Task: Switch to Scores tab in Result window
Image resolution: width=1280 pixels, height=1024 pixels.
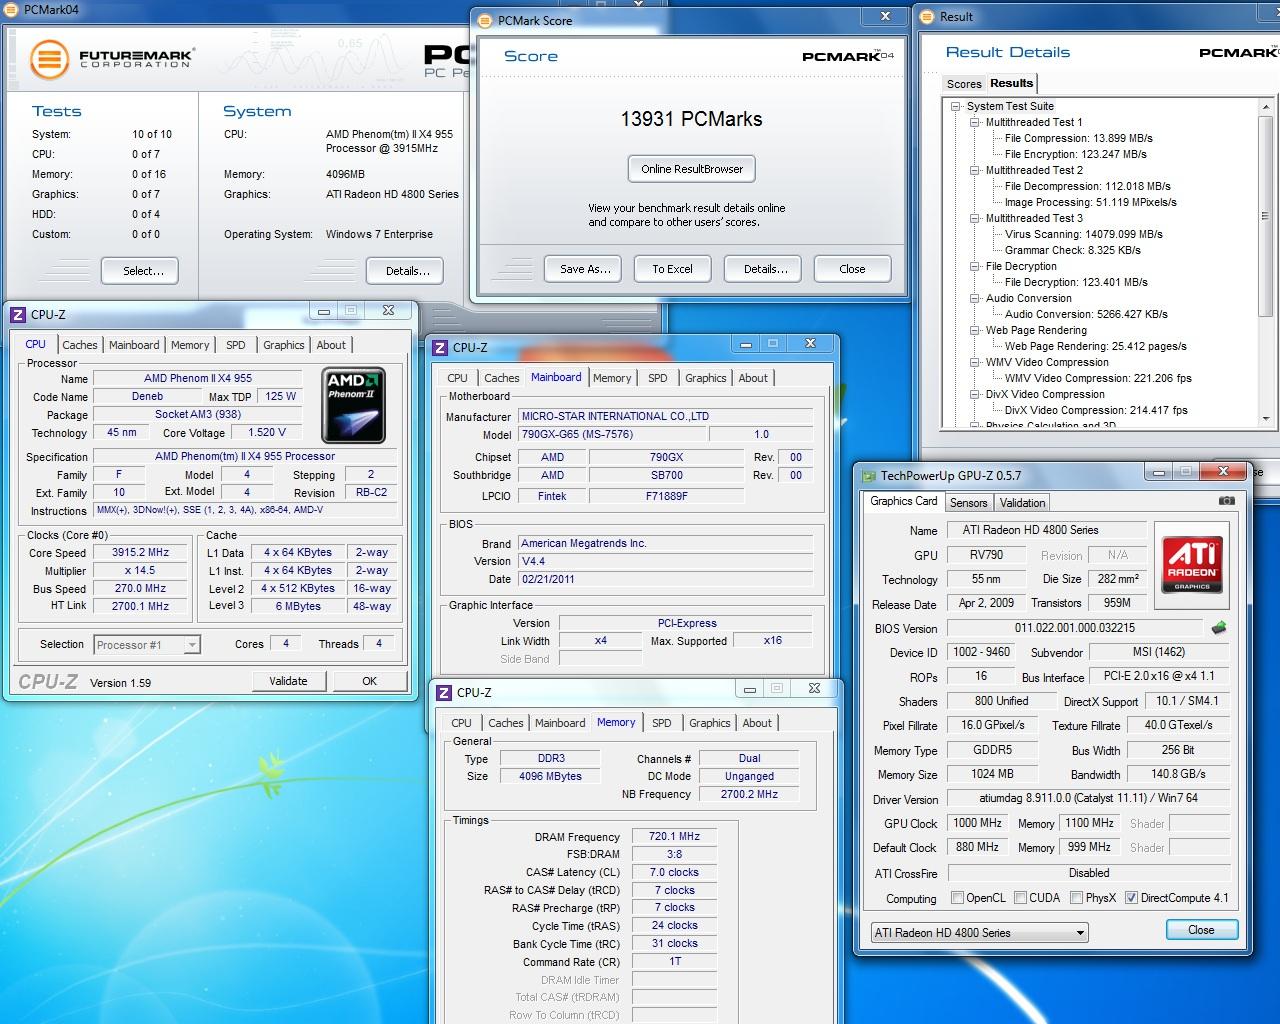Action: (x=964, y=84)
